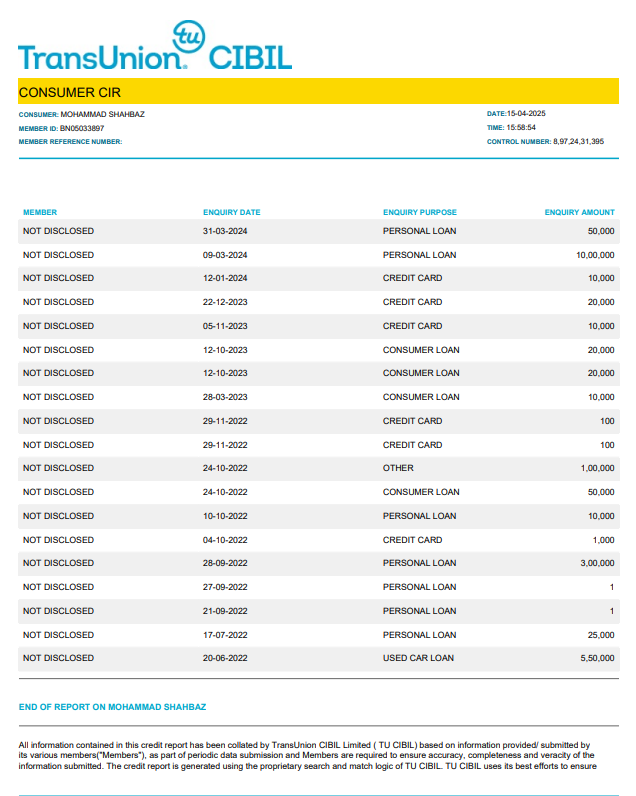Screen dimensions: 636x796
Task: Click the TU CIBIL disclaimer paragraph
Action: pyautogui.click(x=308, y=755)
